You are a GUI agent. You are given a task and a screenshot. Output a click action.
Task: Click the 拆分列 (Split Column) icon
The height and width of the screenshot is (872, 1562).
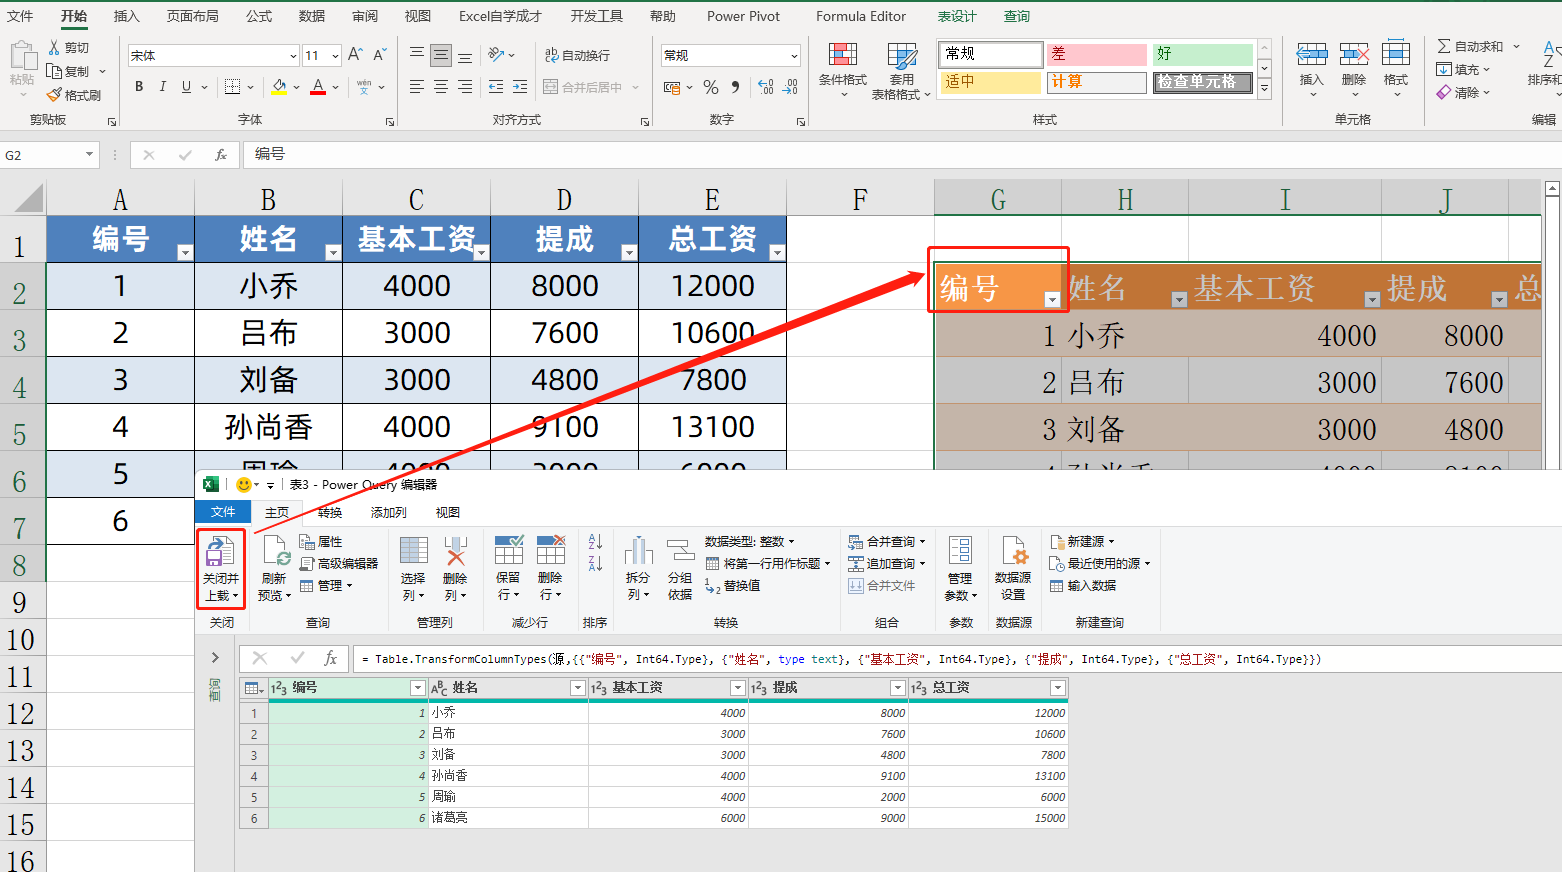click(637, 552)
